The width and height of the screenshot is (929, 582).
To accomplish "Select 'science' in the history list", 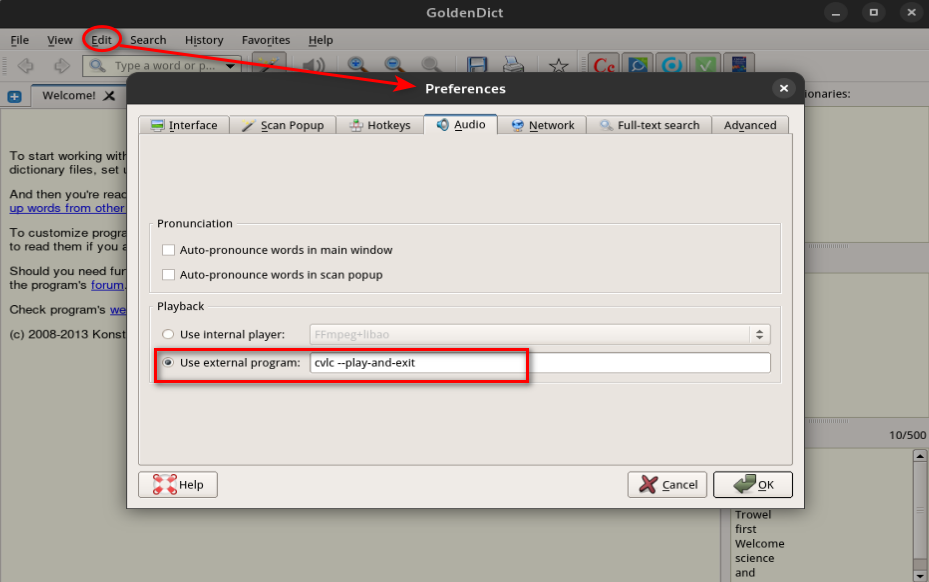I will coord(755,558).
